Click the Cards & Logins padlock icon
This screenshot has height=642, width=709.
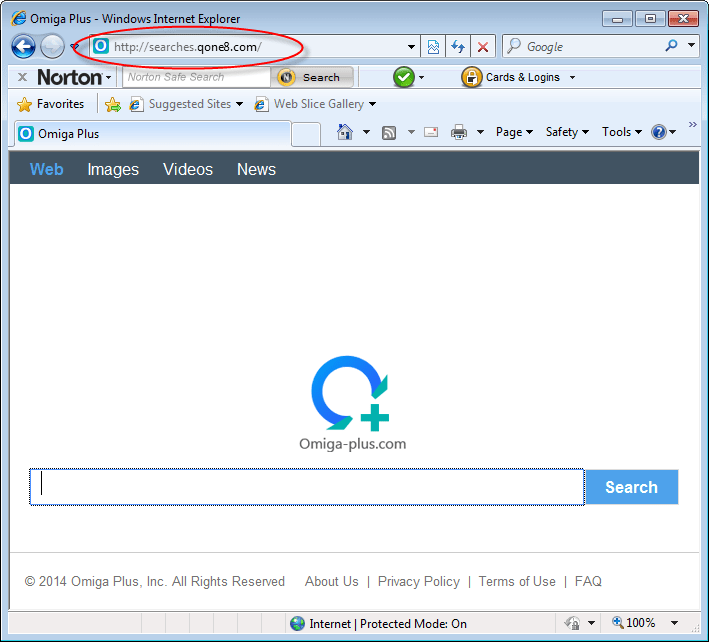click(x=472, y=77)
